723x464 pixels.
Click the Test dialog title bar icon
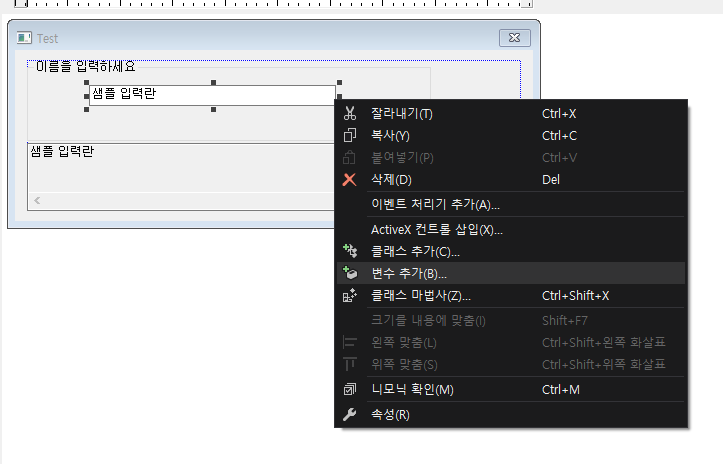[24, 38]
